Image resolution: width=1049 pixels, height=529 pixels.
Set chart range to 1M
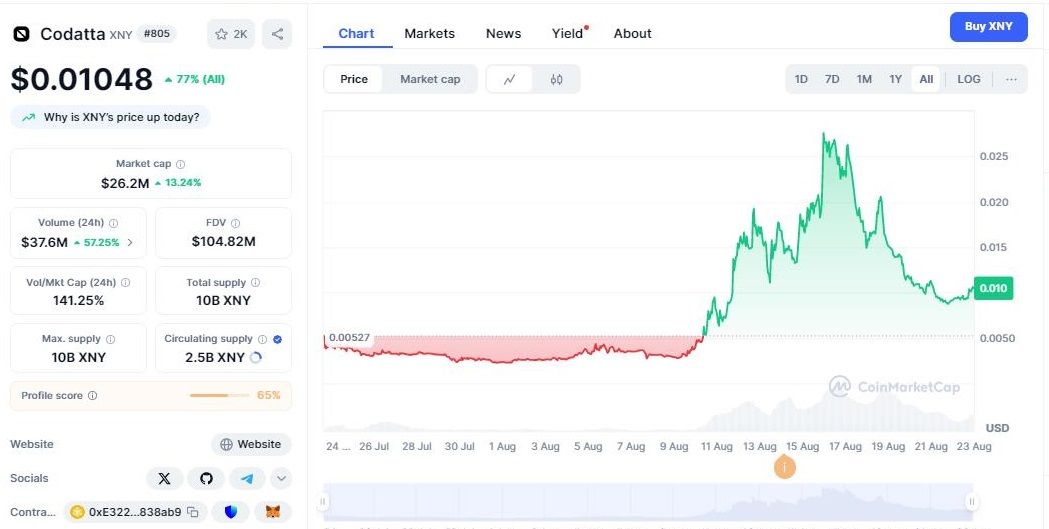tap(864, 80)
